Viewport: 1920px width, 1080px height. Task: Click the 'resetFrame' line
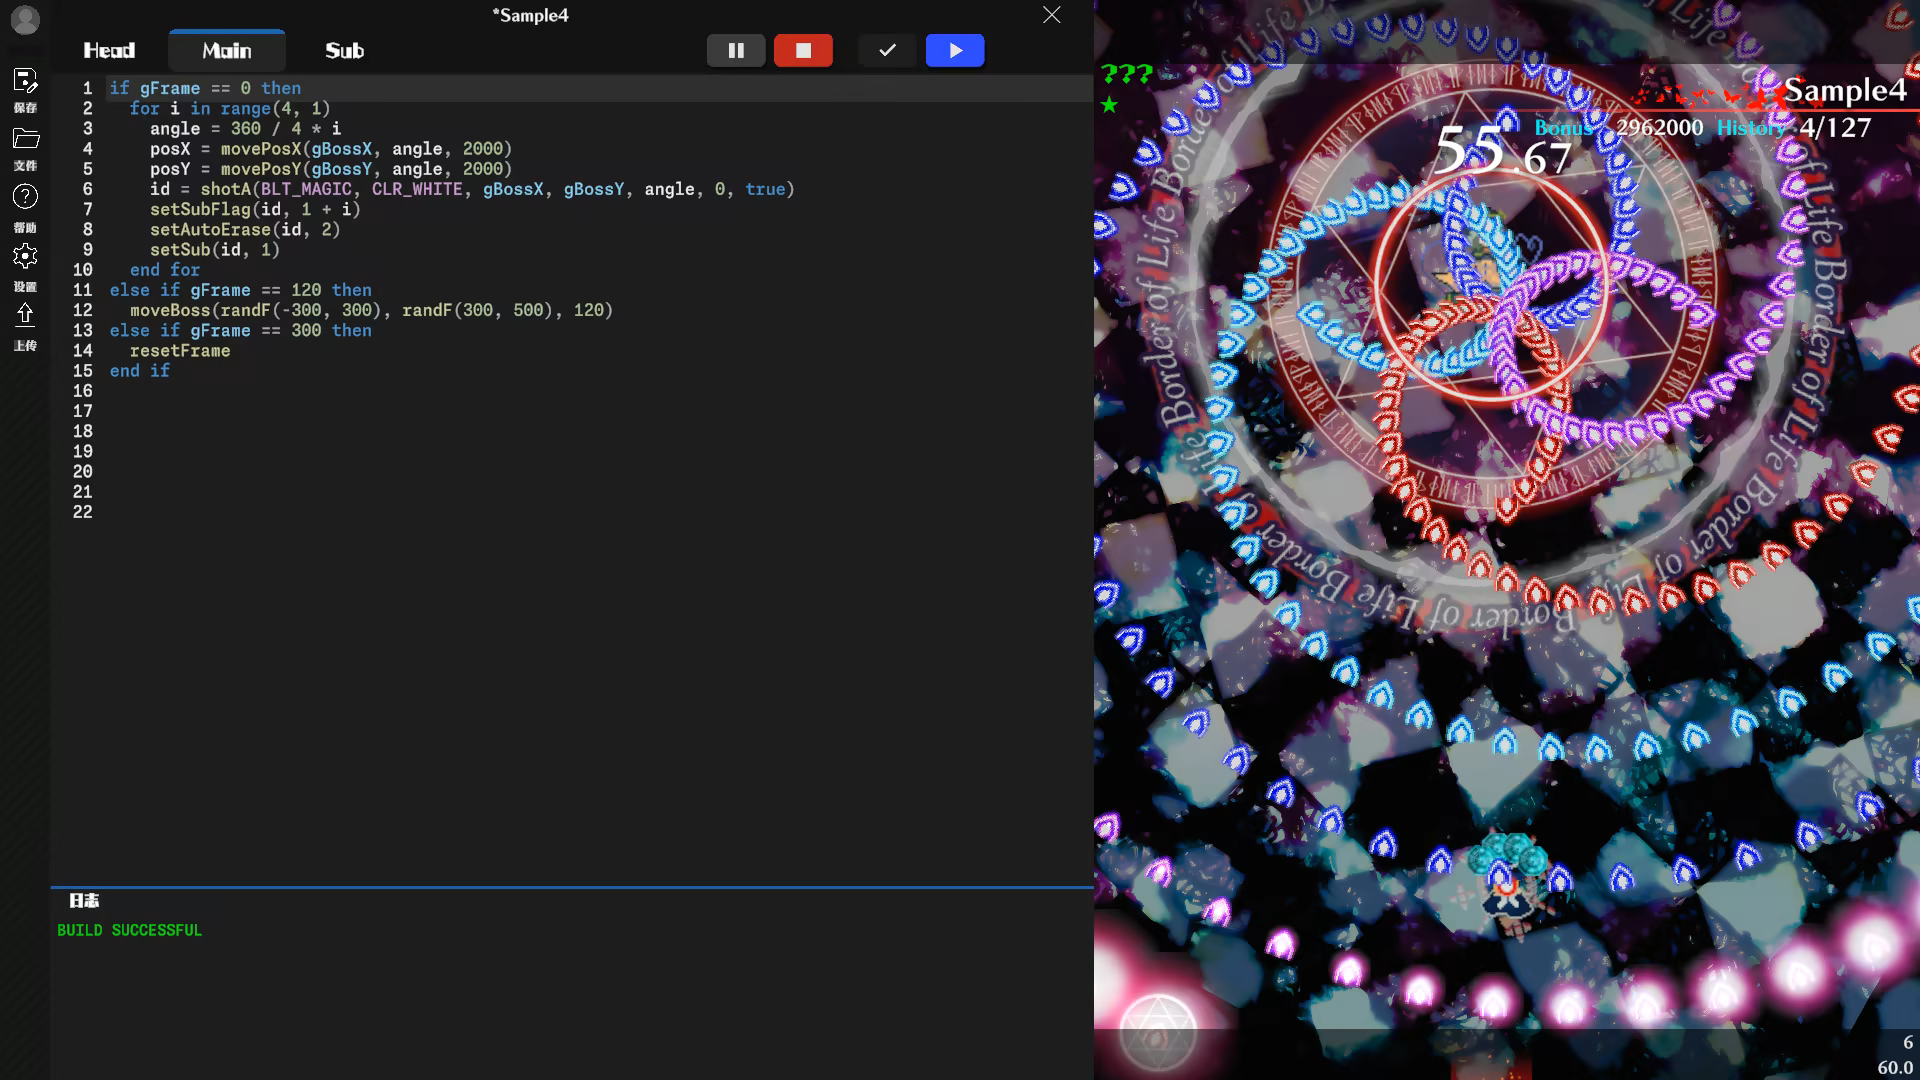coord(180,351)
